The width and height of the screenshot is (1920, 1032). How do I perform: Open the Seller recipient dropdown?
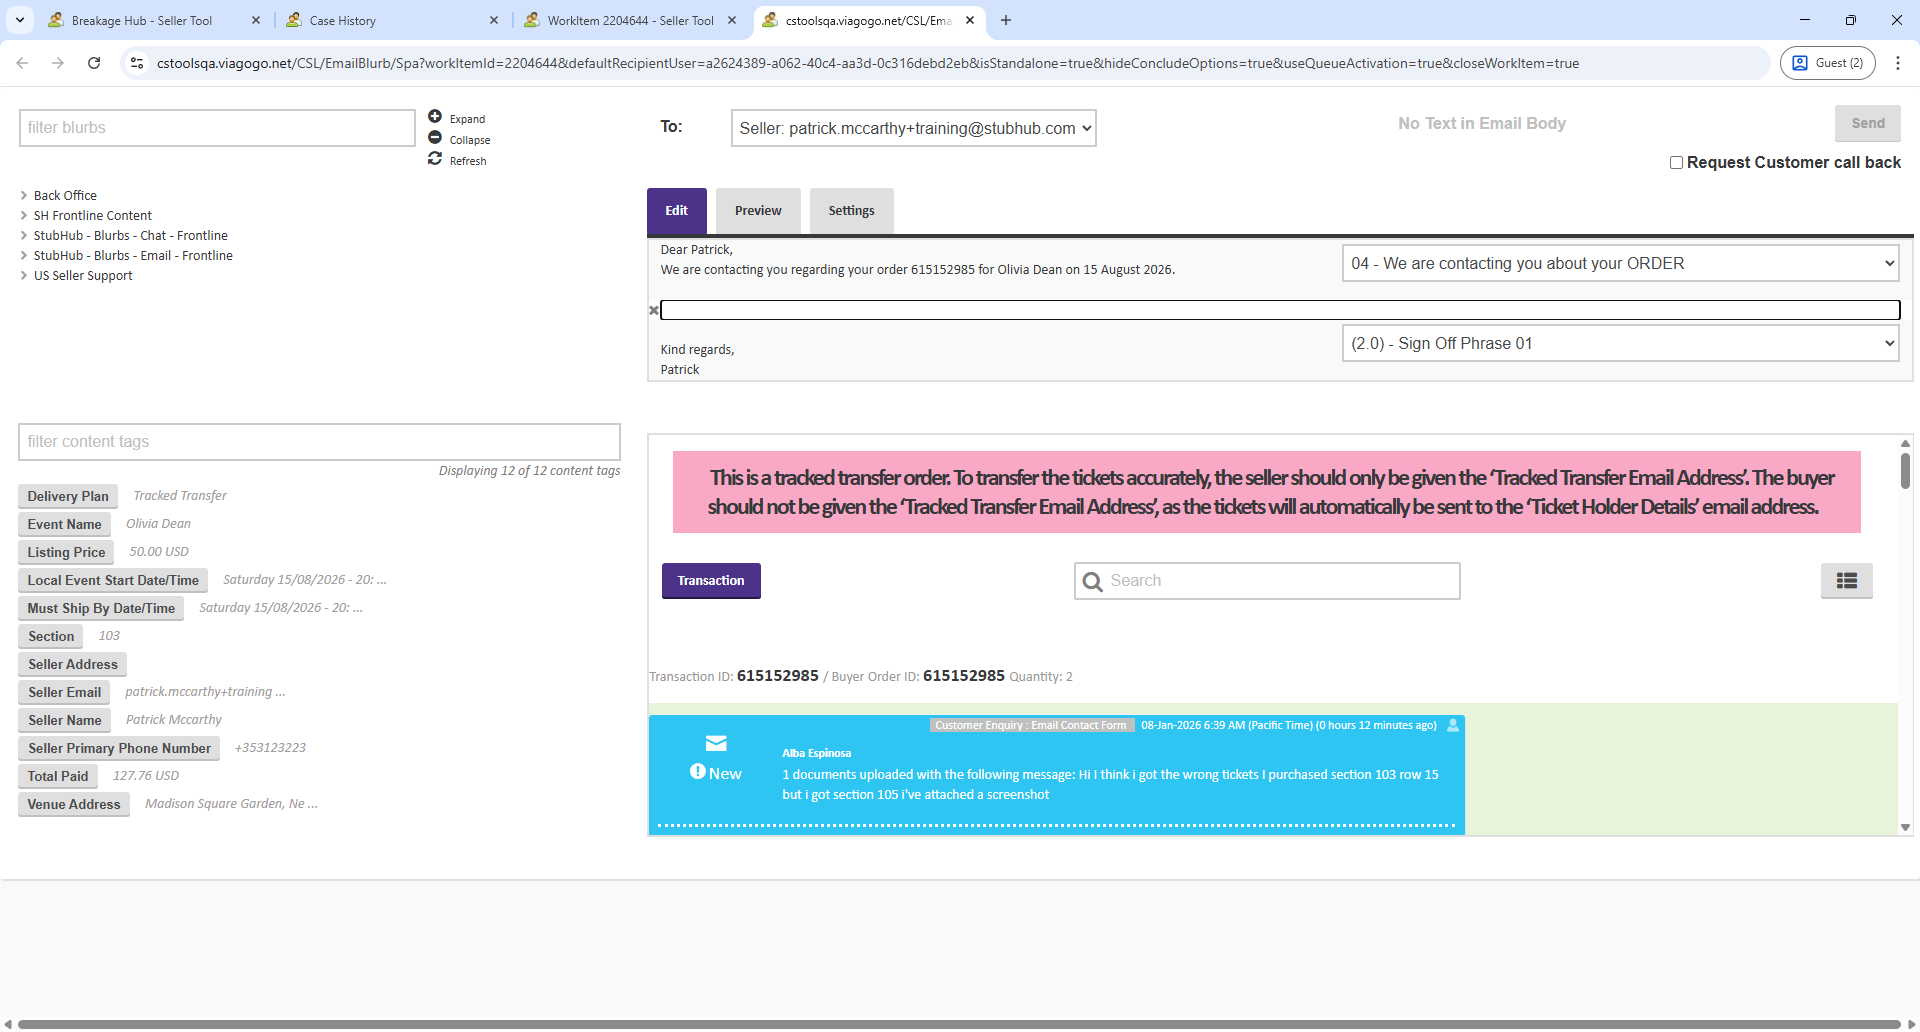coord(913,129)
